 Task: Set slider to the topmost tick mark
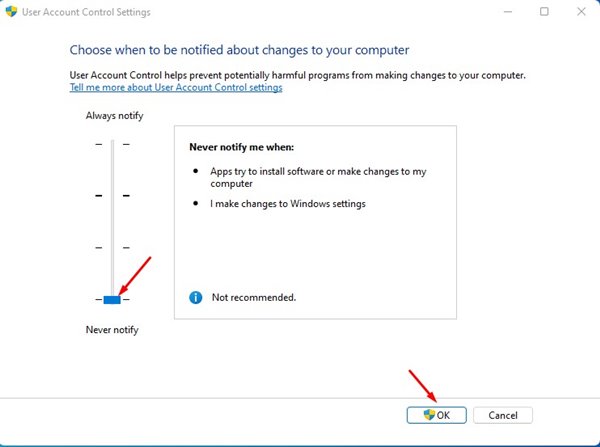(112, 145)
